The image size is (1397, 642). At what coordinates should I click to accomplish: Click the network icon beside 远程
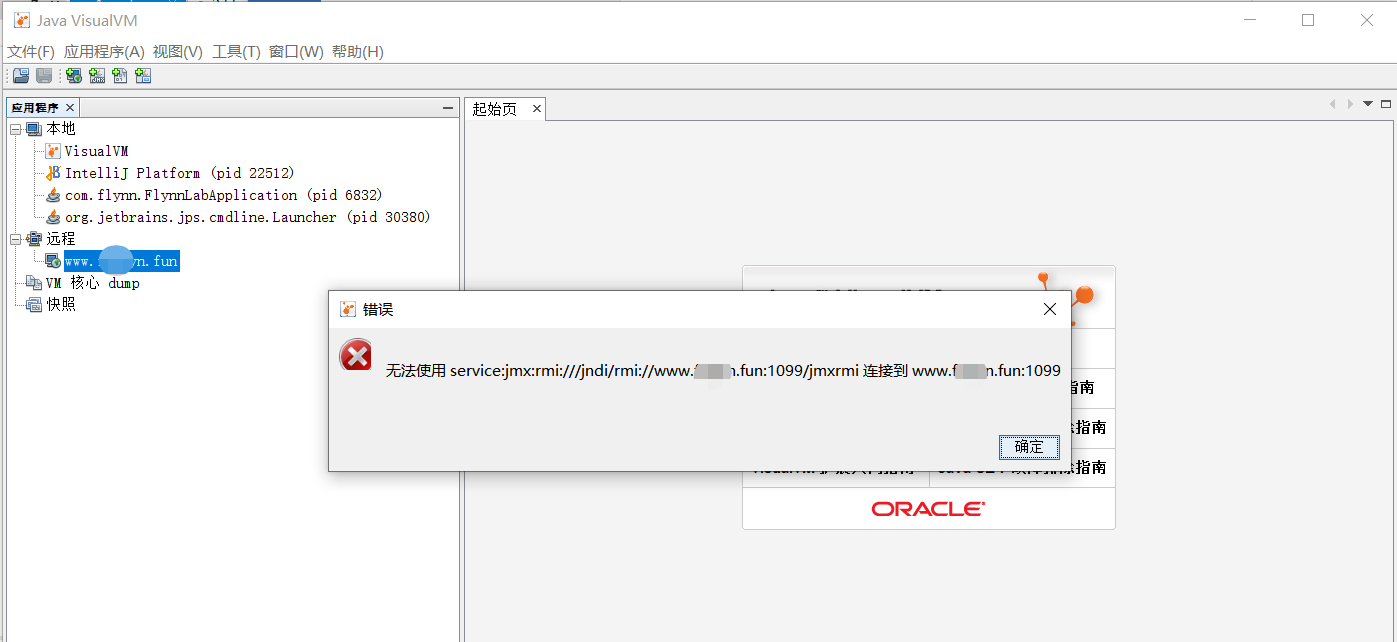point(34,239)
